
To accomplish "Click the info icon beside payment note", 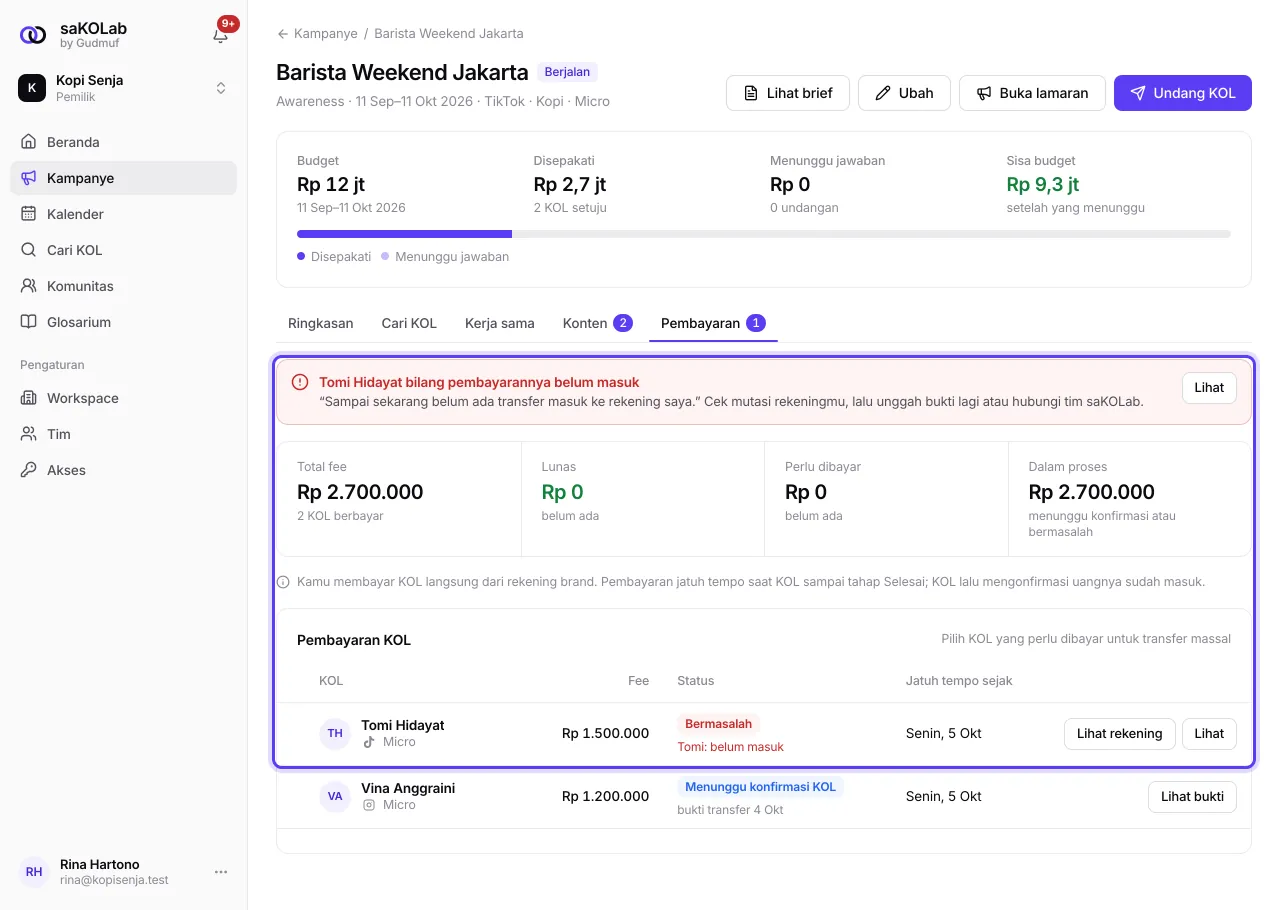I will tap(283, 582).
